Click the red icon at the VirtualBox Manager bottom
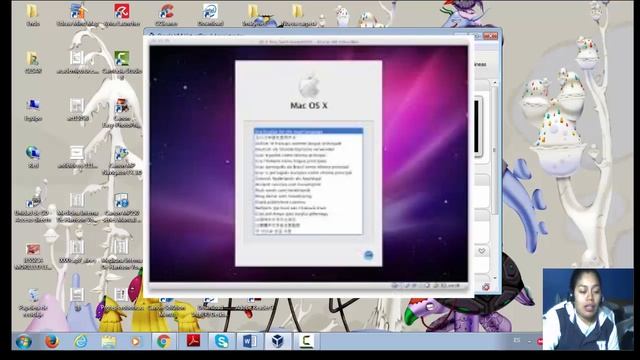Viewport: 640px width, 360px height. (486, 287)
